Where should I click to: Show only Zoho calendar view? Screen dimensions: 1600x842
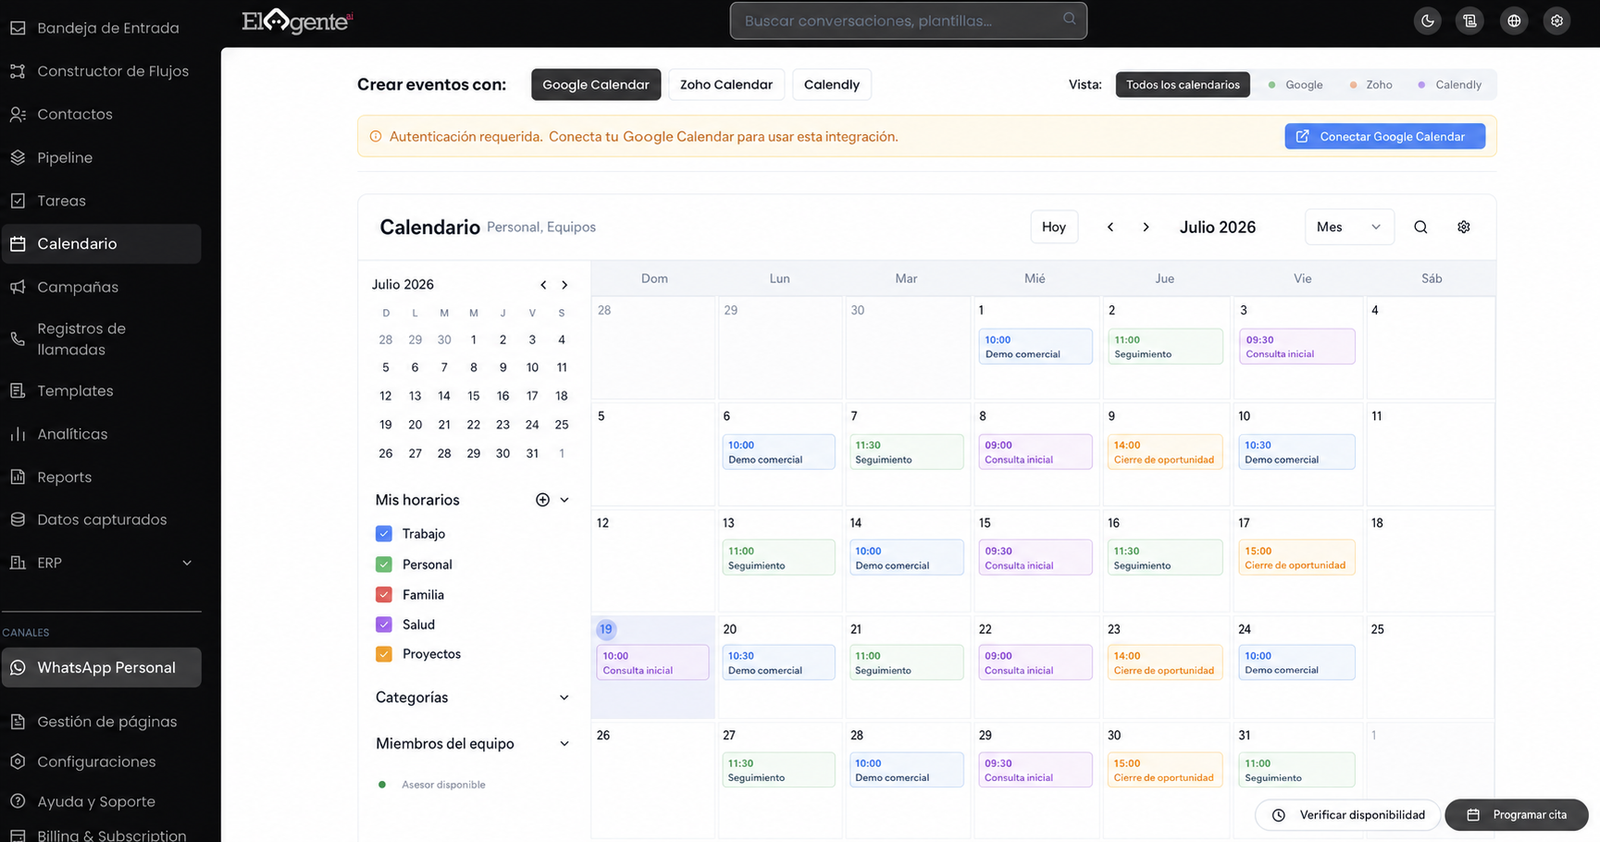tap(1371, 85)
